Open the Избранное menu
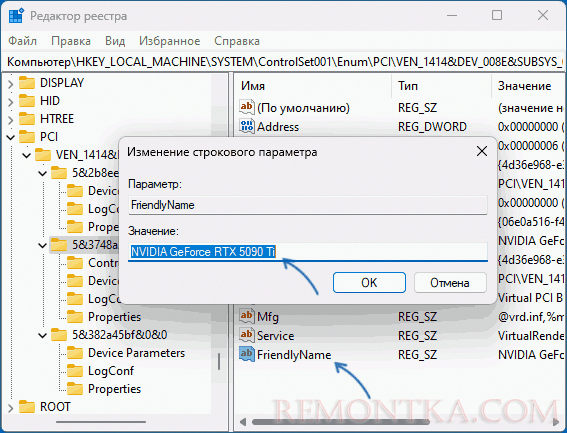 (170, 41)
